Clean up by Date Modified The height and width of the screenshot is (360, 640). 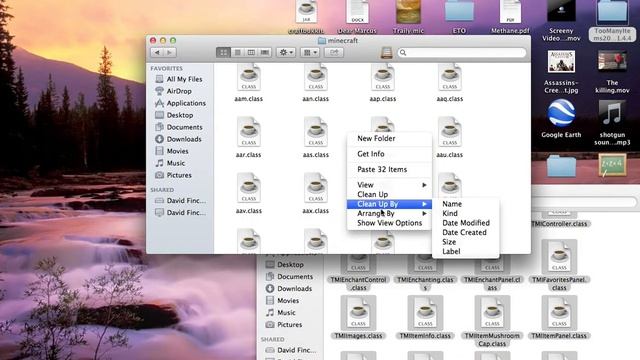point(466,223)
